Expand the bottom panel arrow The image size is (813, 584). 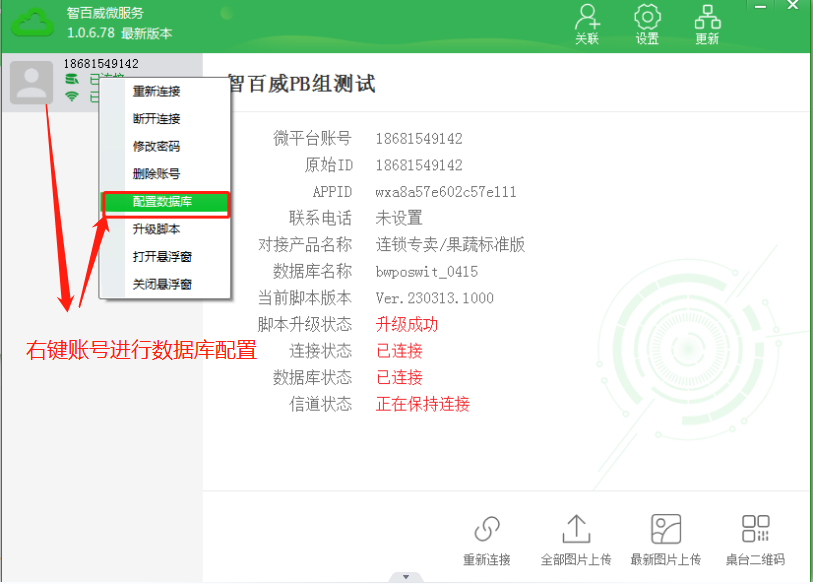[x=405, y=577]
